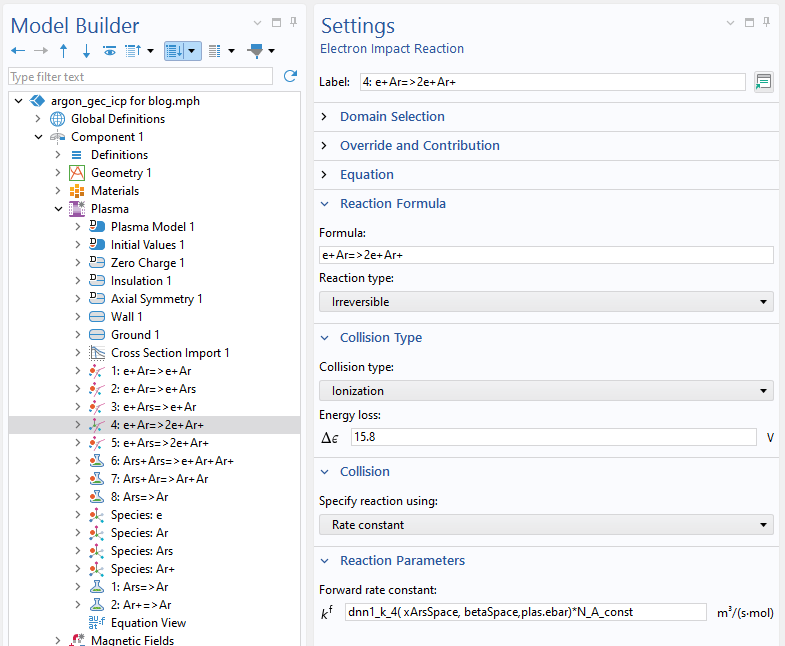Expand the Domain Selection section

point(392,117)
